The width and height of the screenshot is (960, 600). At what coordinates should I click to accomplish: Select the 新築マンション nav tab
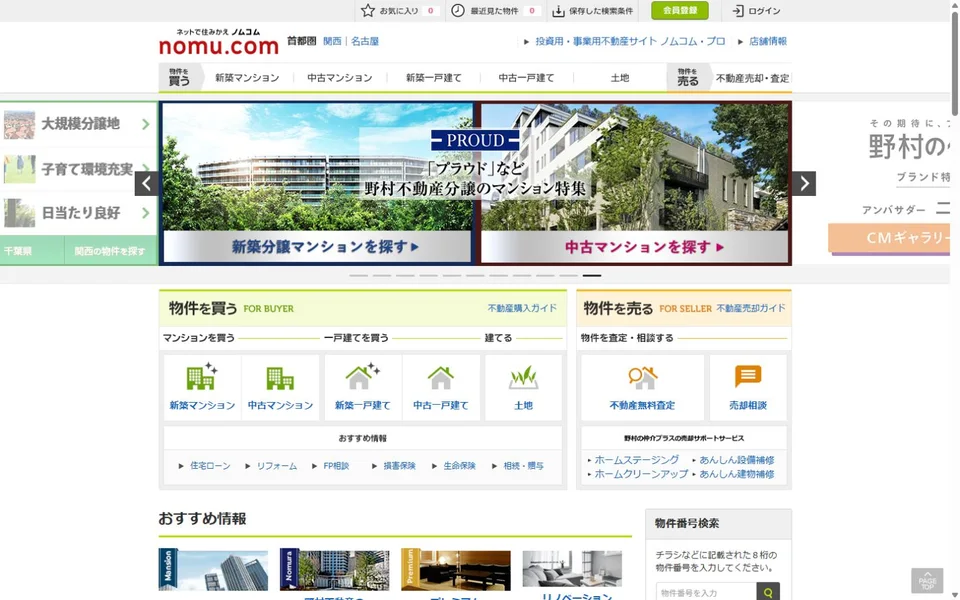[247, 78]
